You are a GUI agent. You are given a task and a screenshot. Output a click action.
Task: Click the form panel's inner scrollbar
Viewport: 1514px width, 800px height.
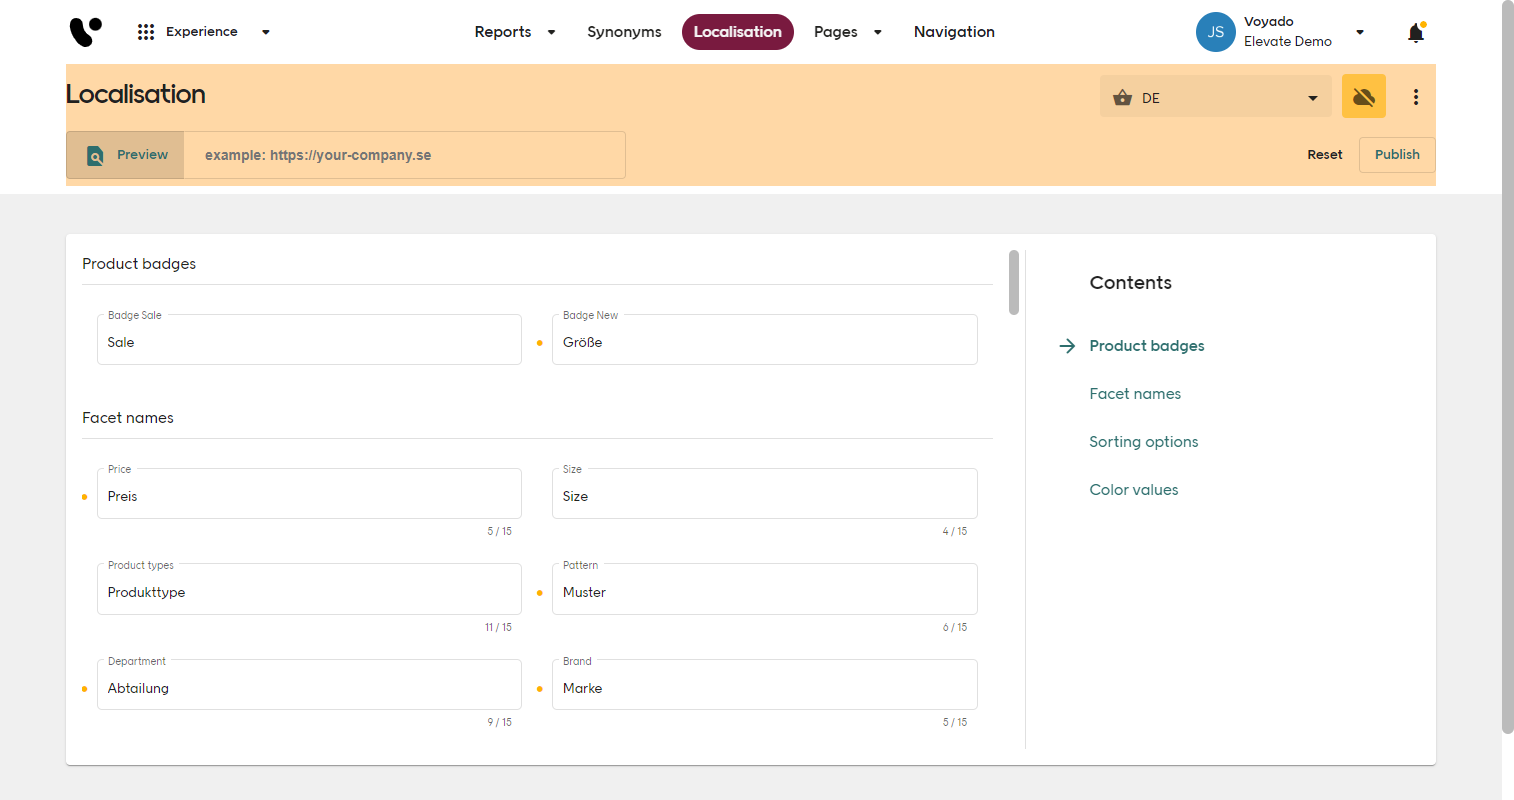tap(1014, 282)
